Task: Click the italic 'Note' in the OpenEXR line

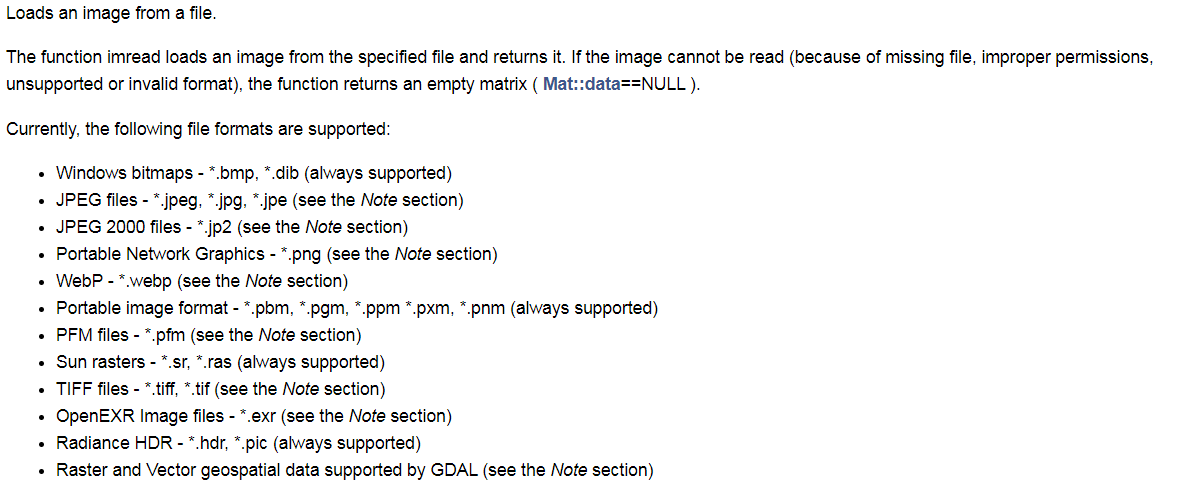Action: click(368, 416)
